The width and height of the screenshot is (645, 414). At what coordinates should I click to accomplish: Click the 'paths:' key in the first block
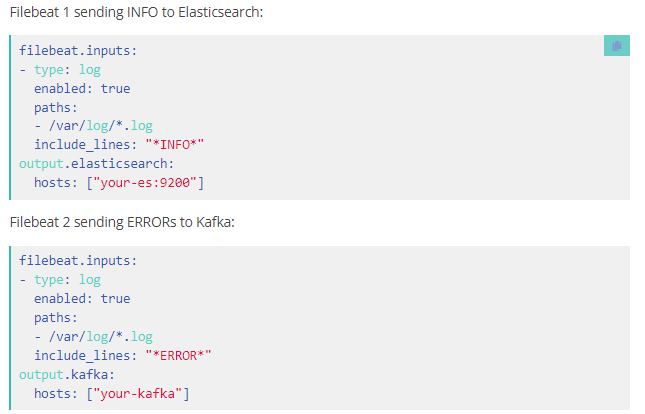tap(56, 108)
